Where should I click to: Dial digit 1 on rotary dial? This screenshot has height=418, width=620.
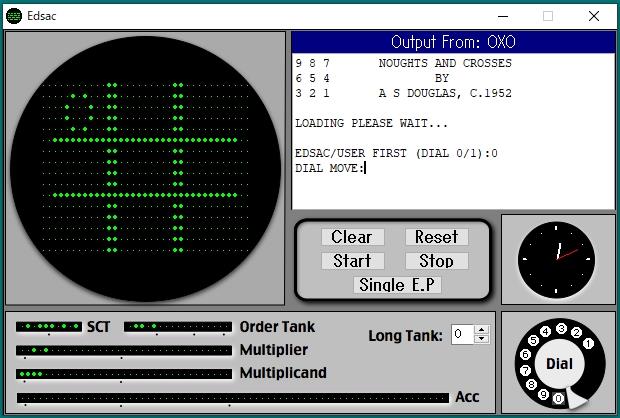[588, 343]
